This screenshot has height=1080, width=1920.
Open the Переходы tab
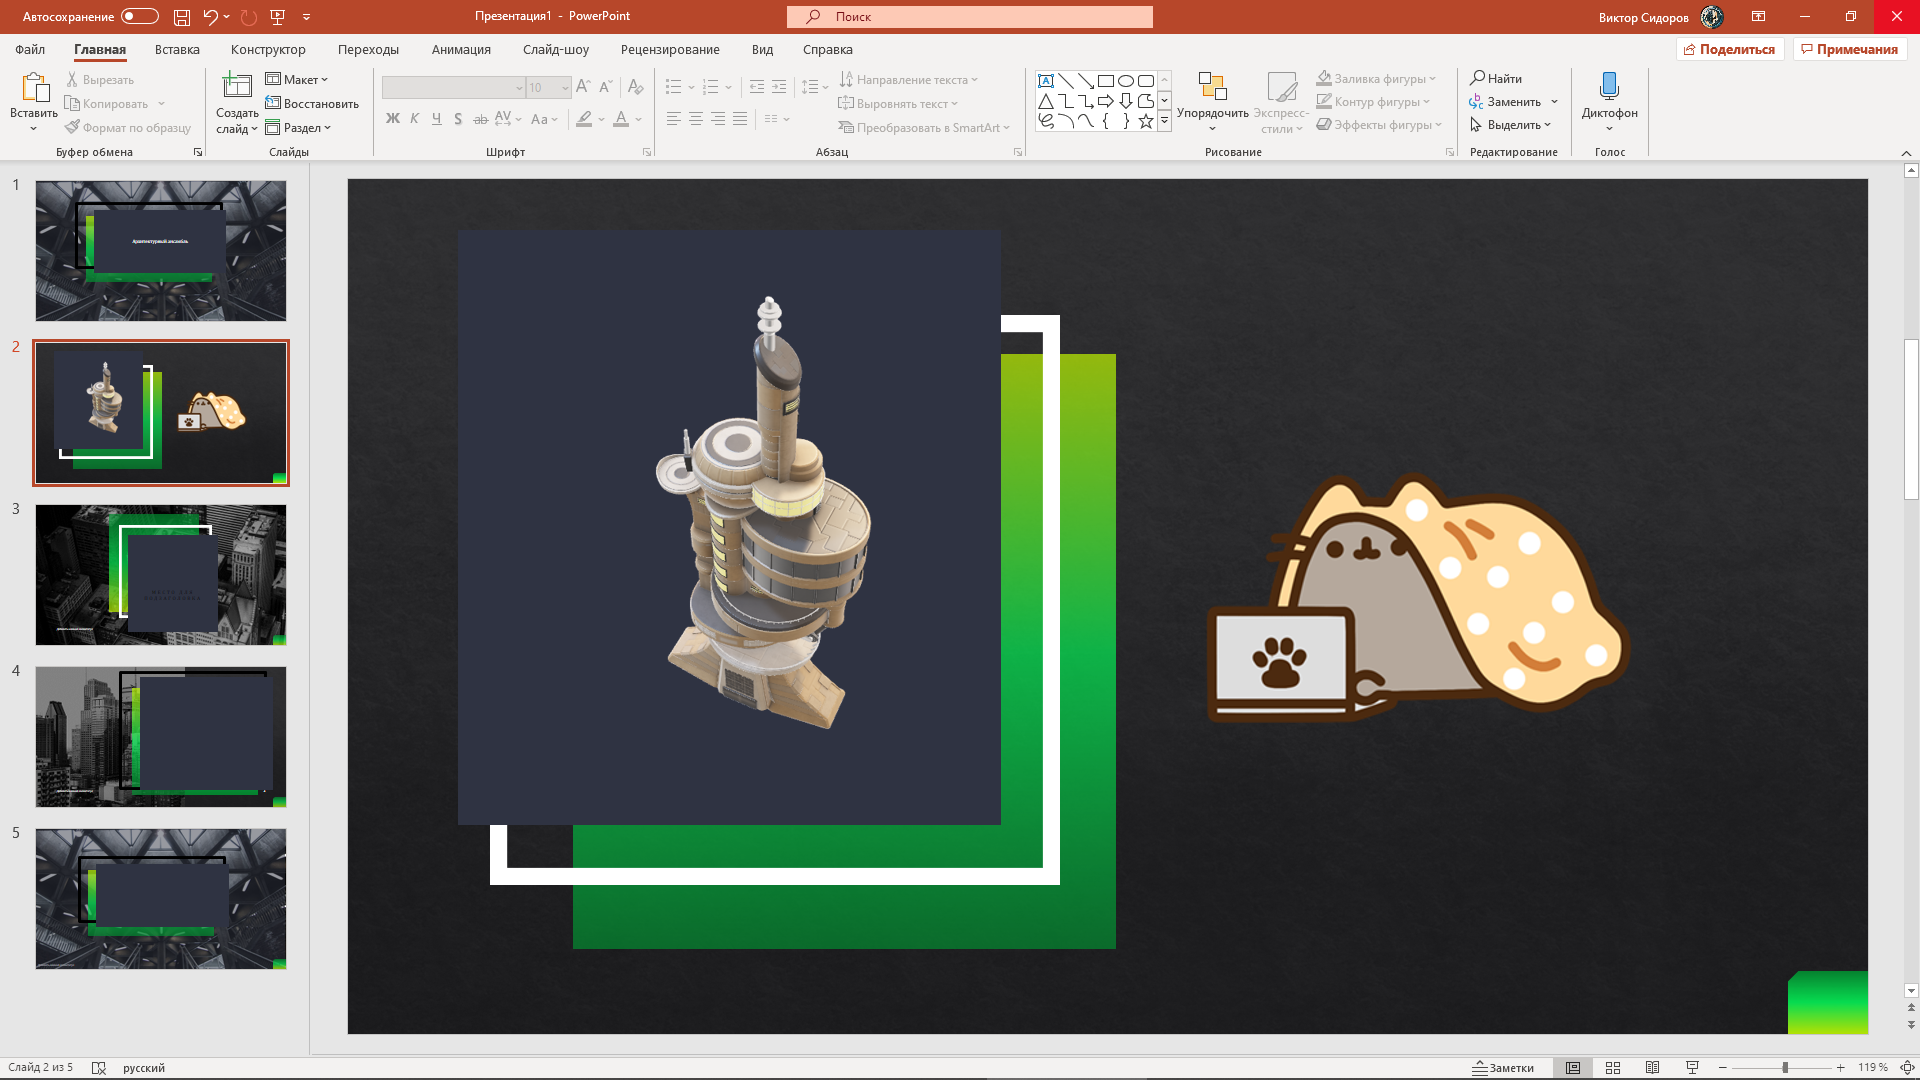368,49
